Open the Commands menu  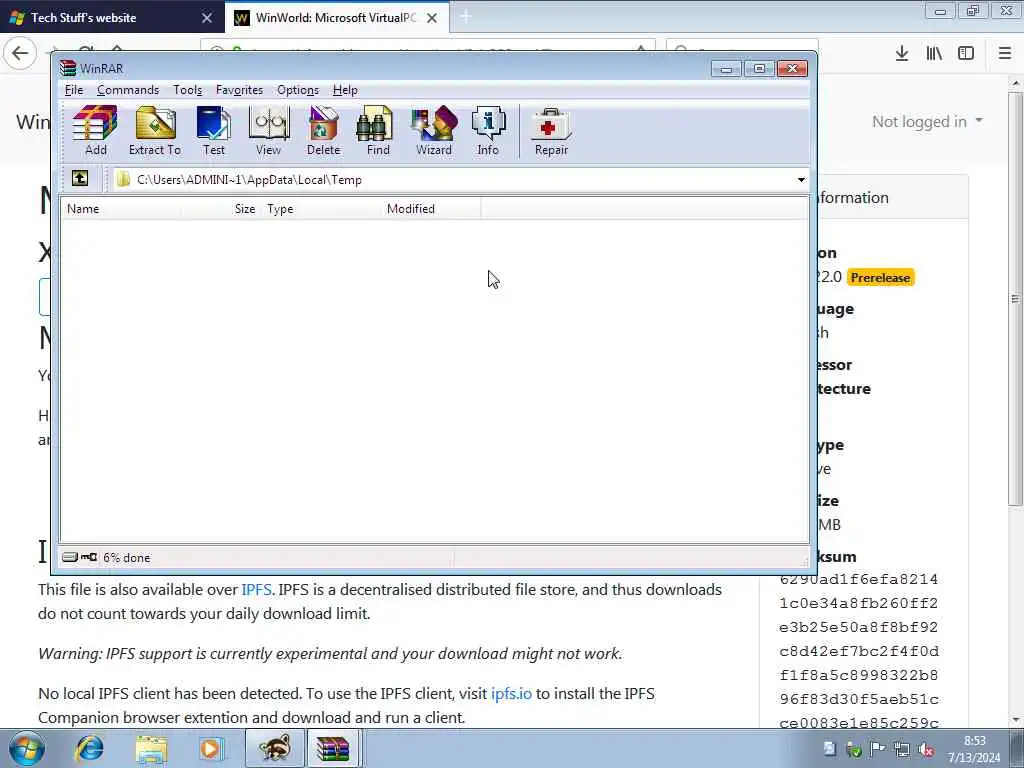point(128,90)
